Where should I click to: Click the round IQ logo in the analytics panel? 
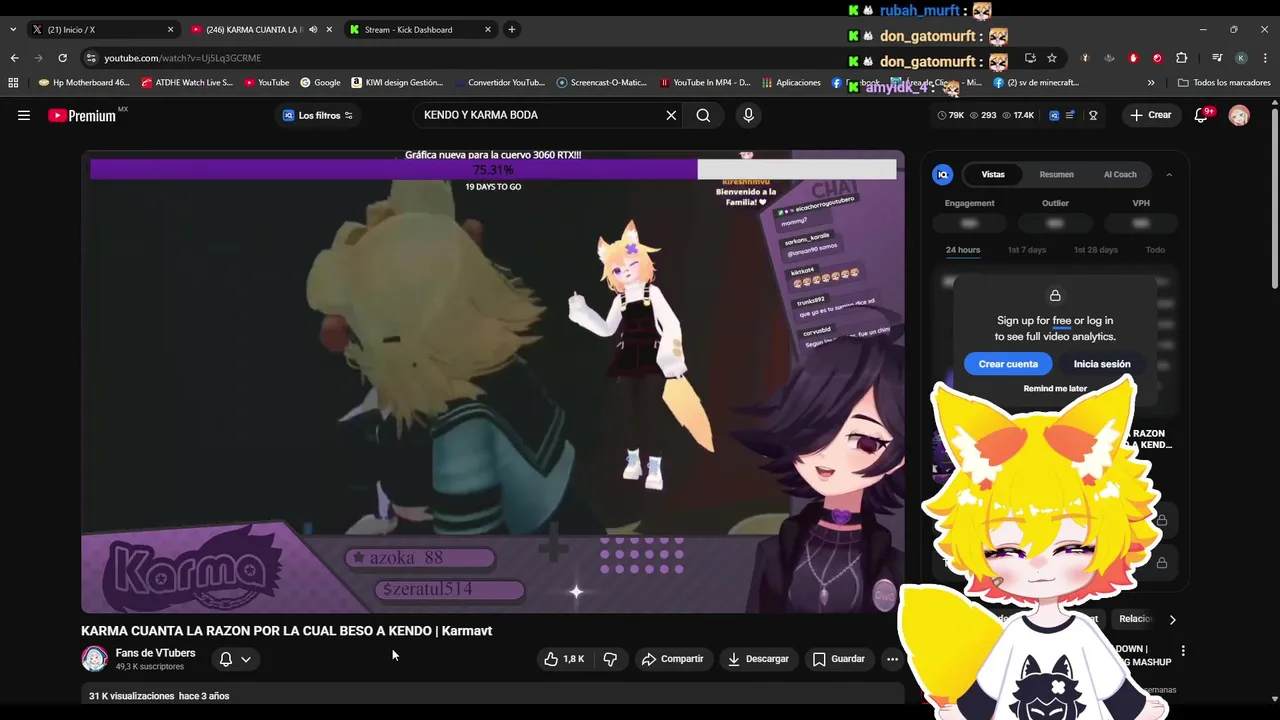tap(942, 174)
